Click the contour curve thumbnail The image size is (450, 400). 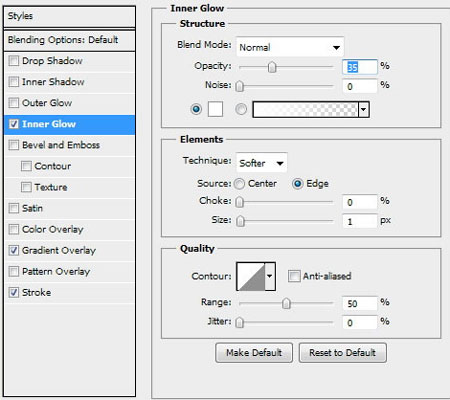[x=251, y=276]
